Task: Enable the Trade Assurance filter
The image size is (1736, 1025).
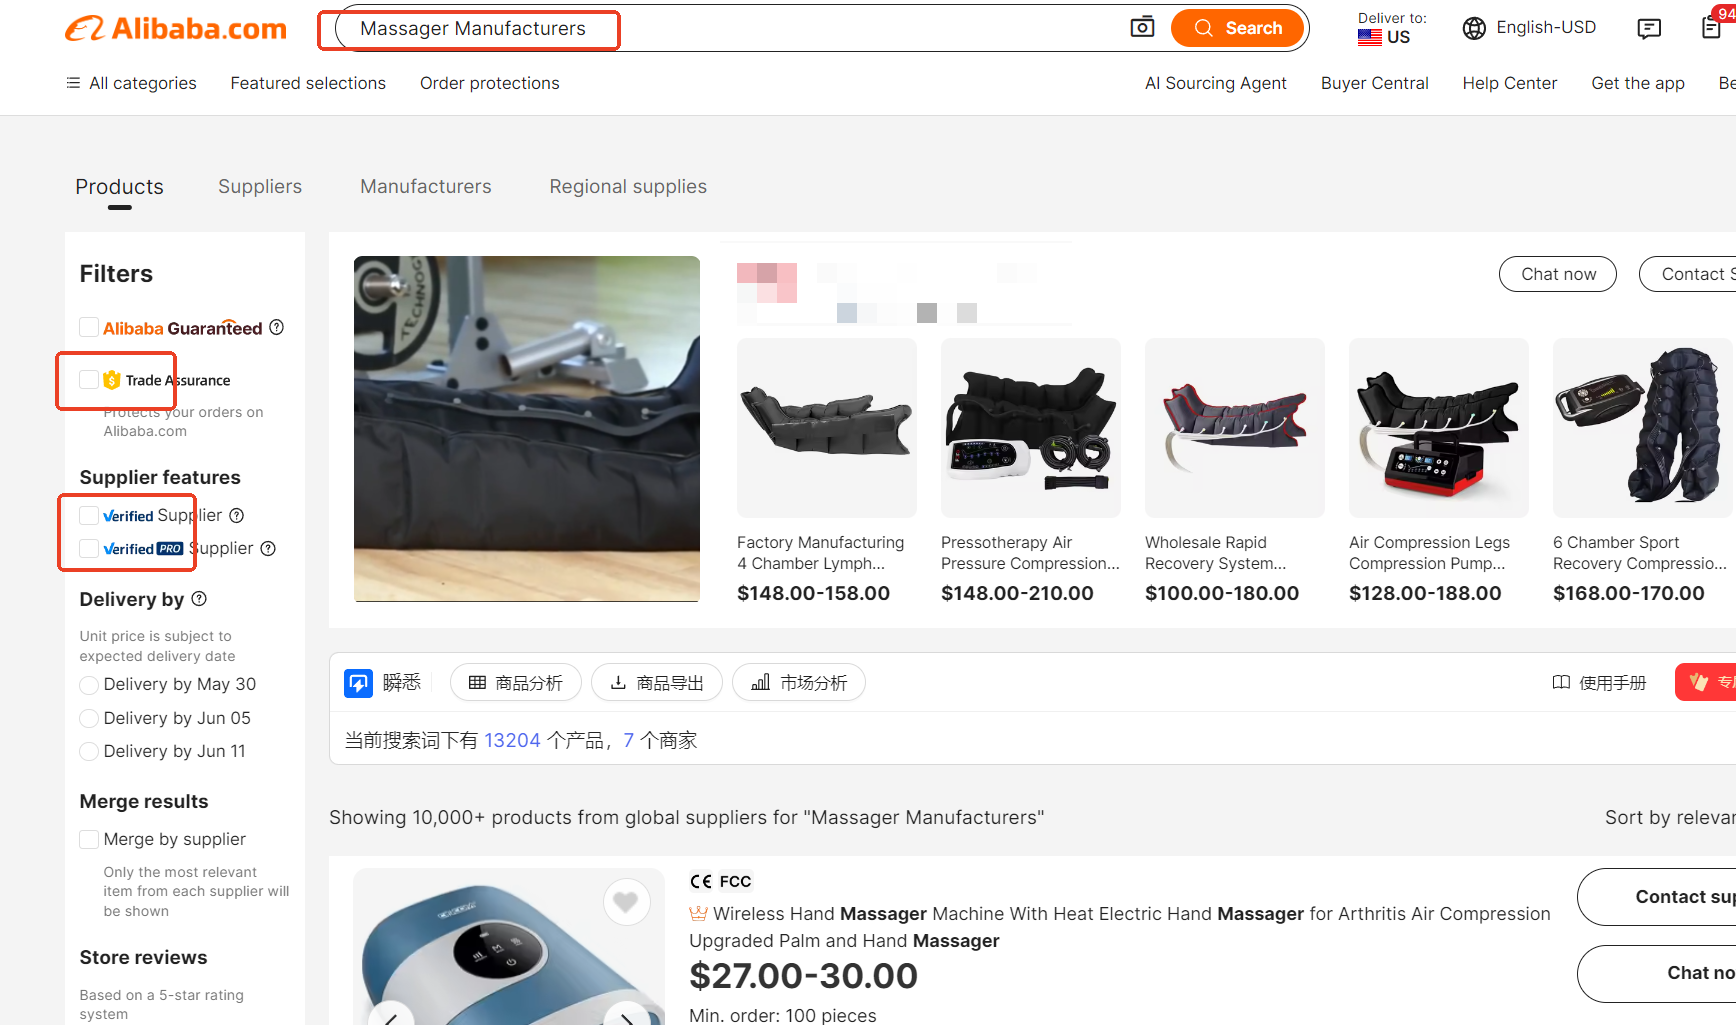Action: (89, 380)
